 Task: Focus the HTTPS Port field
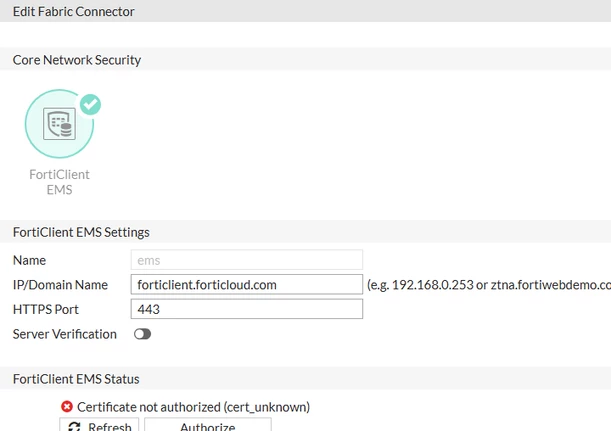point(247,309)
